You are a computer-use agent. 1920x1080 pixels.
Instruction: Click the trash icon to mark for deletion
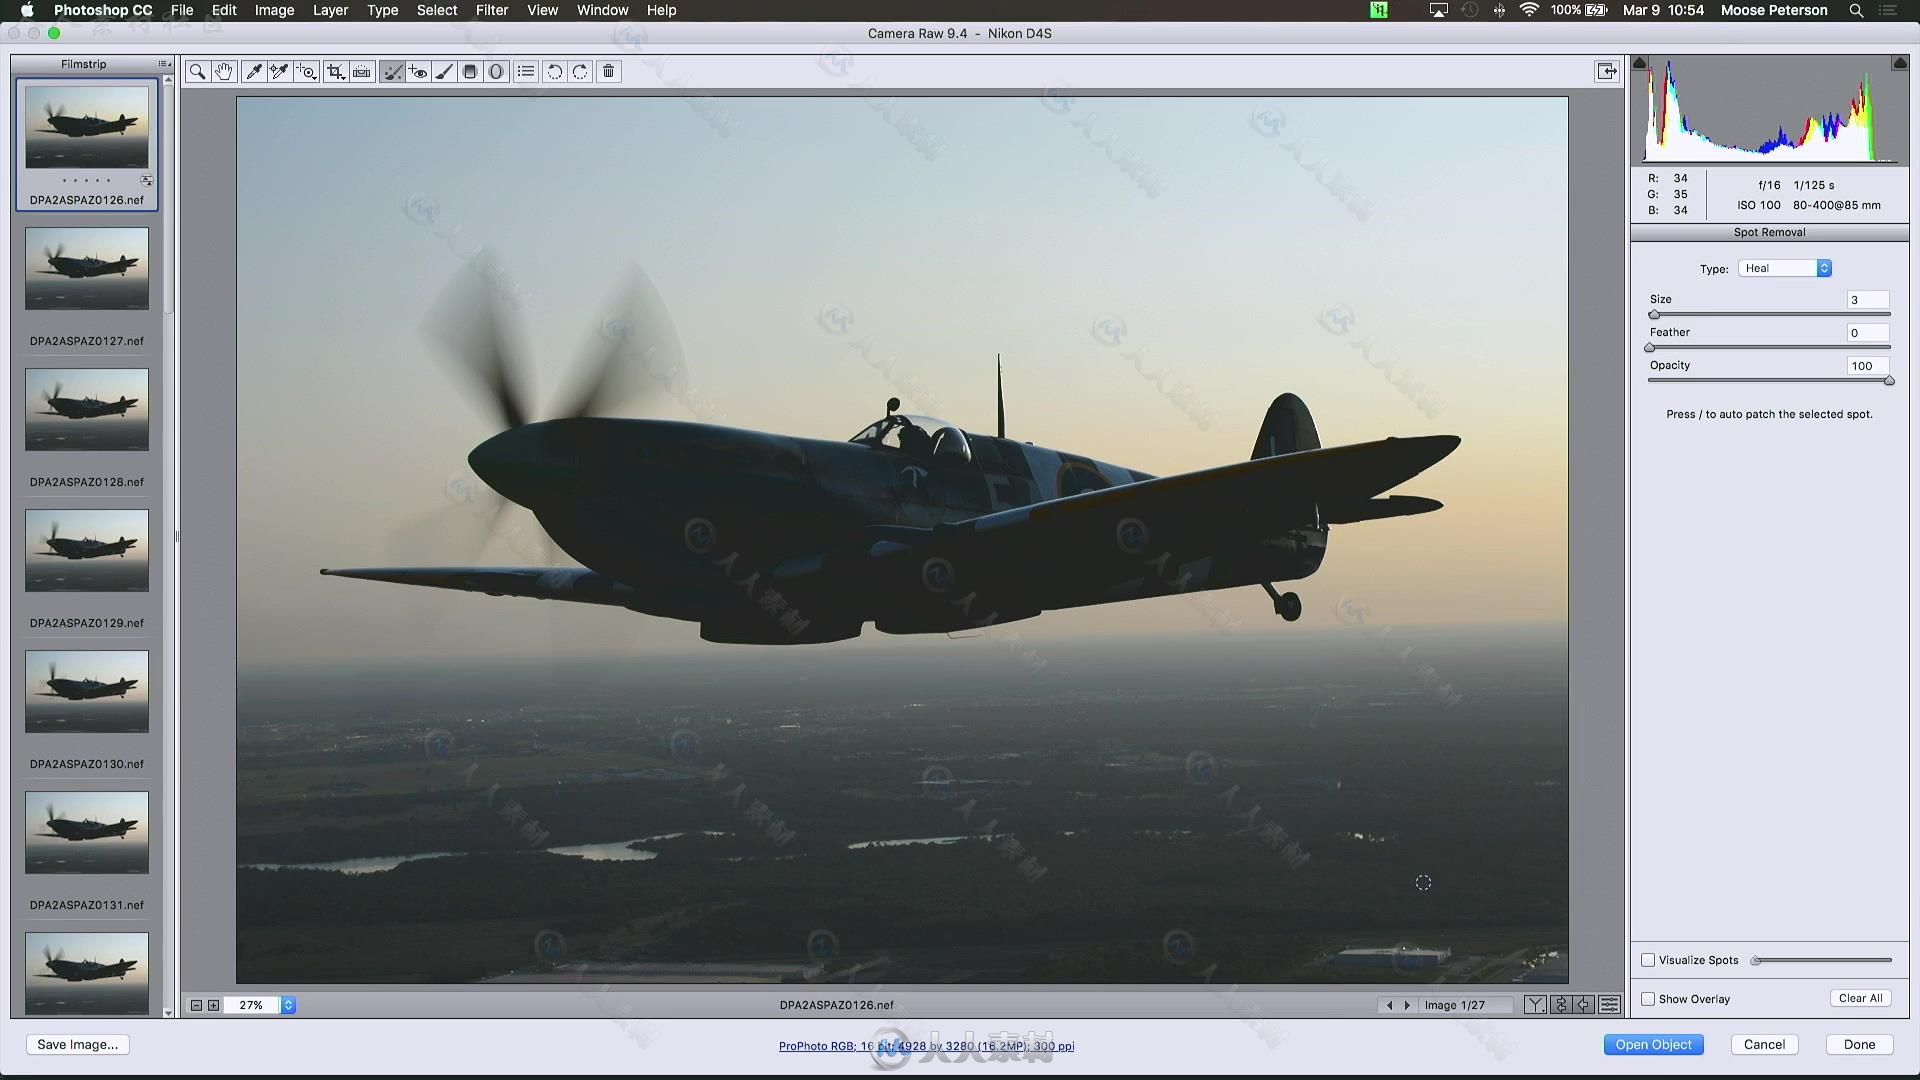(609, 72)
